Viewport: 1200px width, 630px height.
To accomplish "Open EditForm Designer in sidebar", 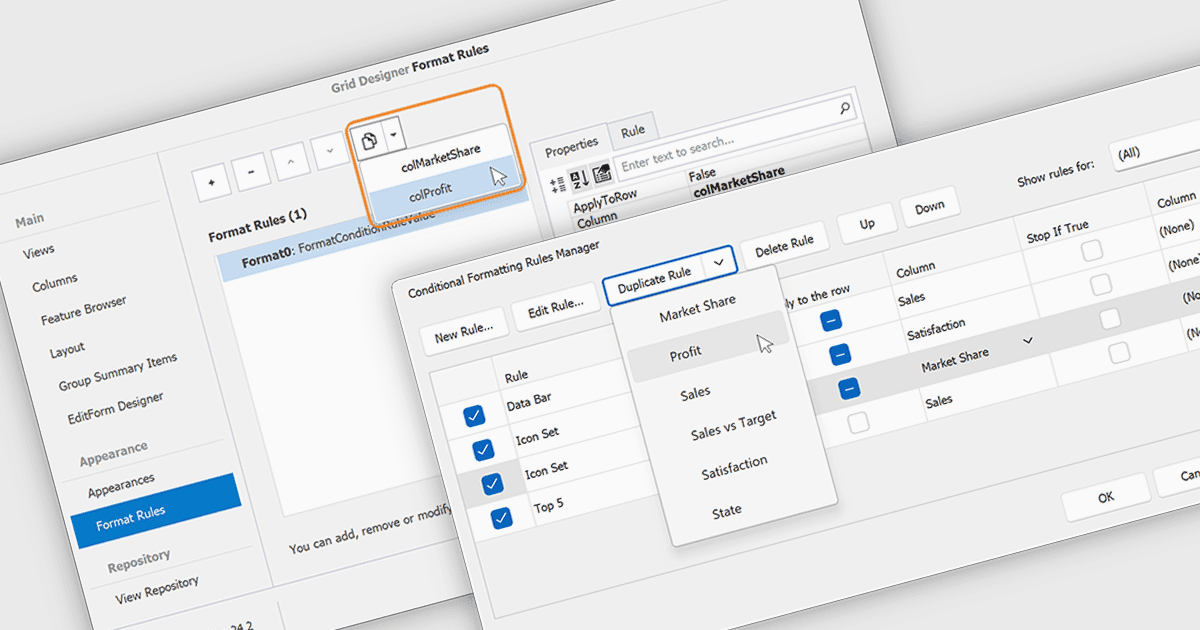I will [x=115, y=408].
